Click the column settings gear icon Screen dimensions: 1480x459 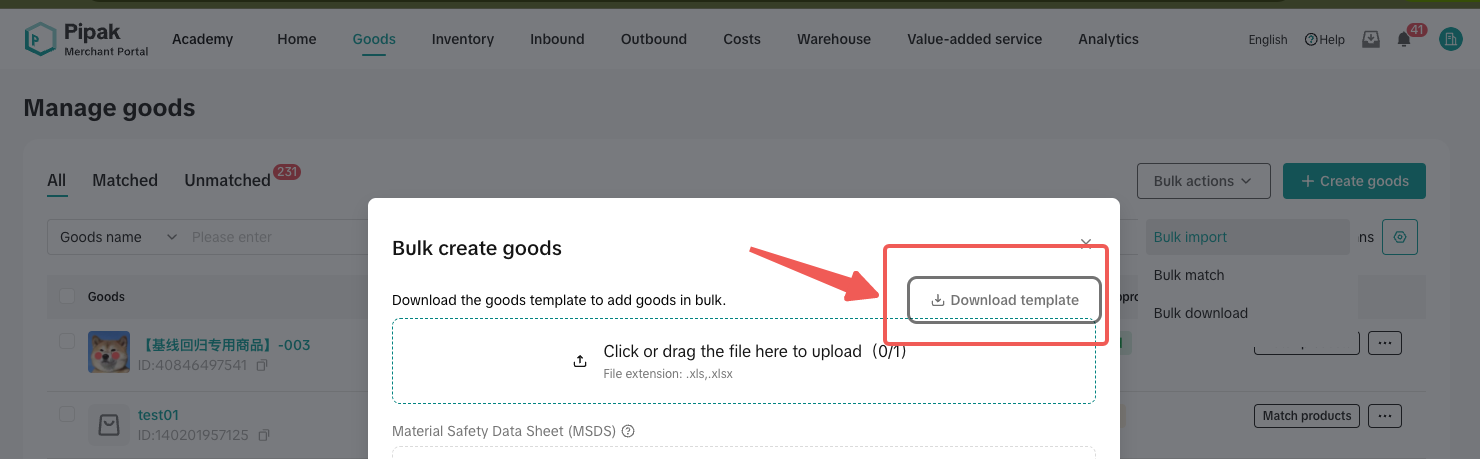[1399, 237]
